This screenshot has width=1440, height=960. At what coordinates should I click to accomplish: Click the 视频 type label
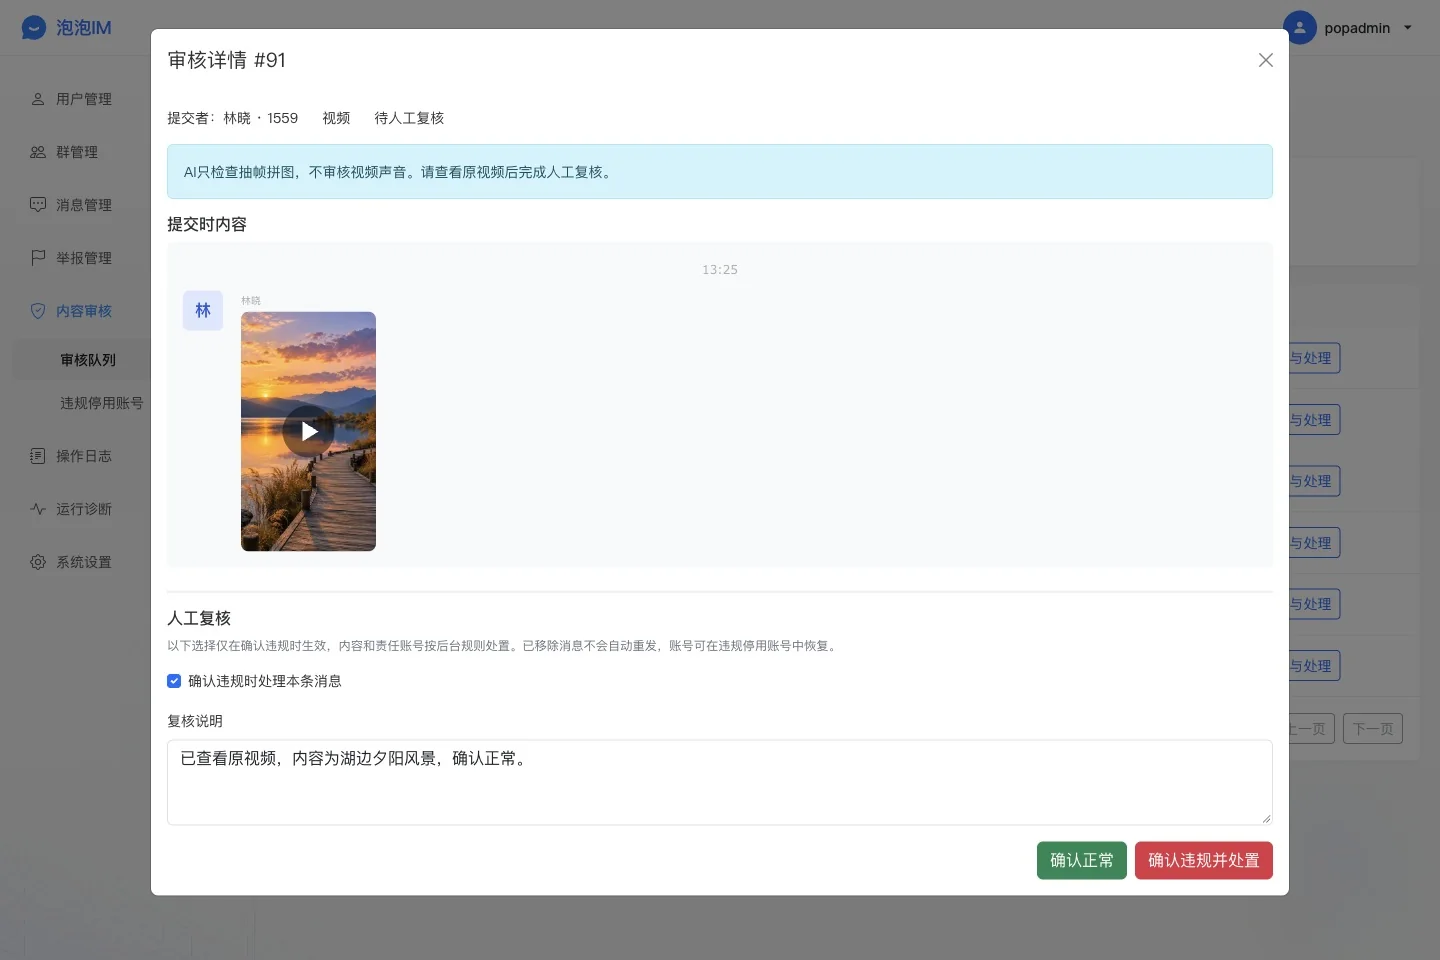click(336, 118)
